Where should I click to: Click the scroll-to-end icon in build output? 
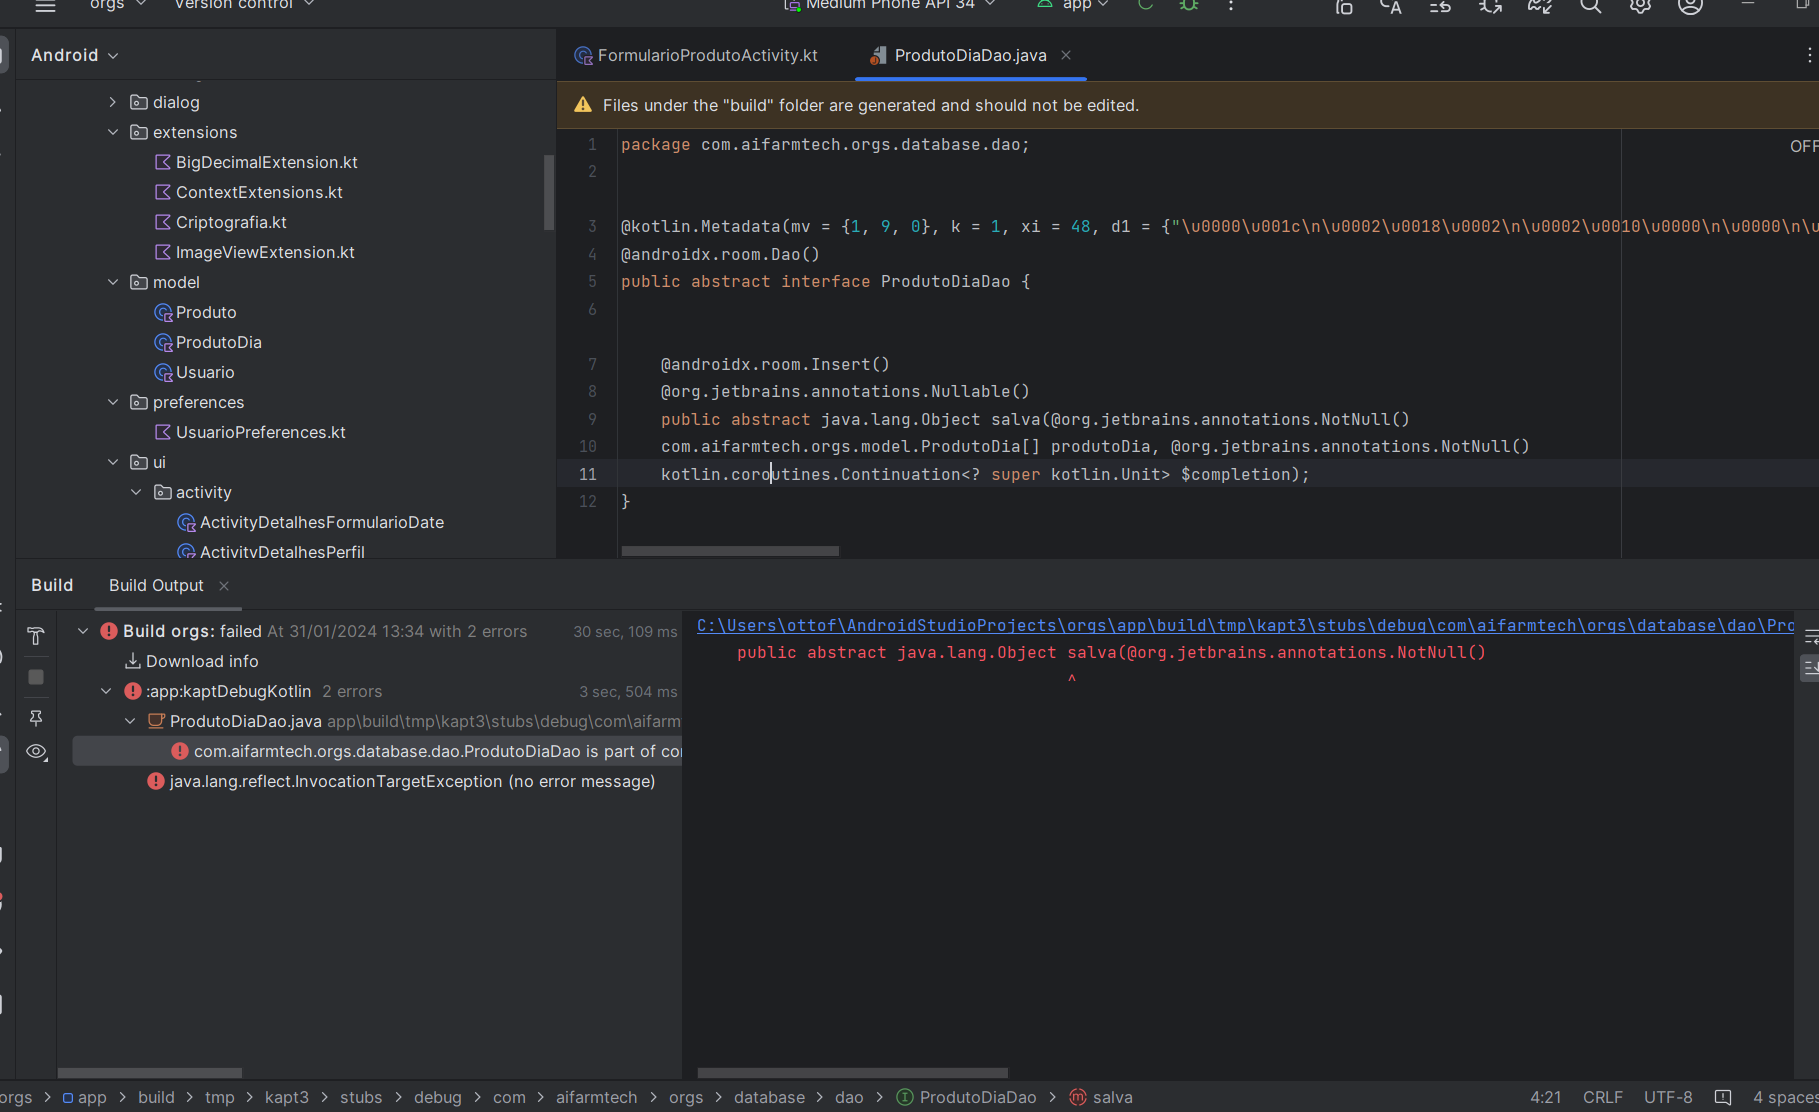[1810, 667]
